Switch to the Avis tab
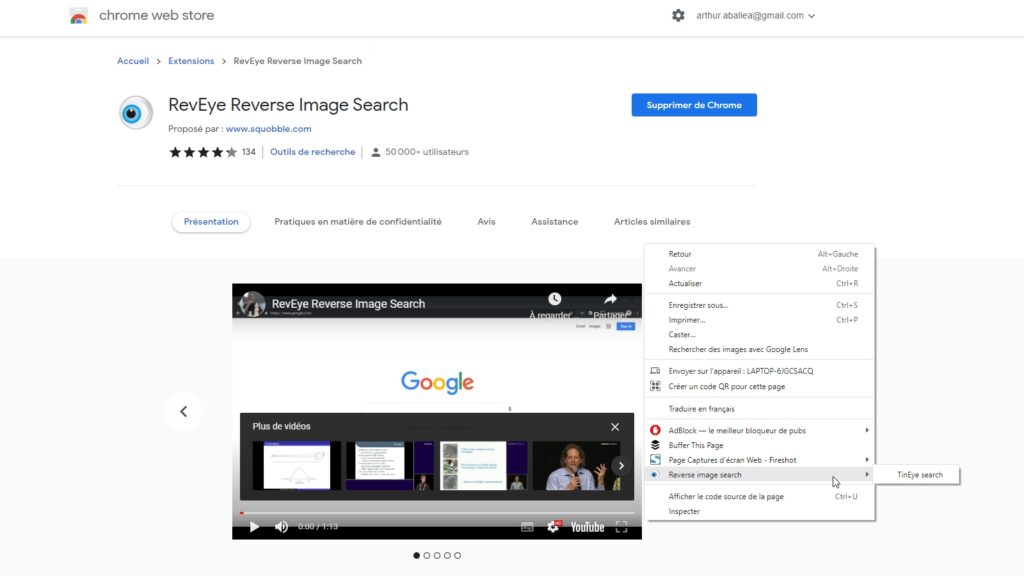 click(487, 221)
